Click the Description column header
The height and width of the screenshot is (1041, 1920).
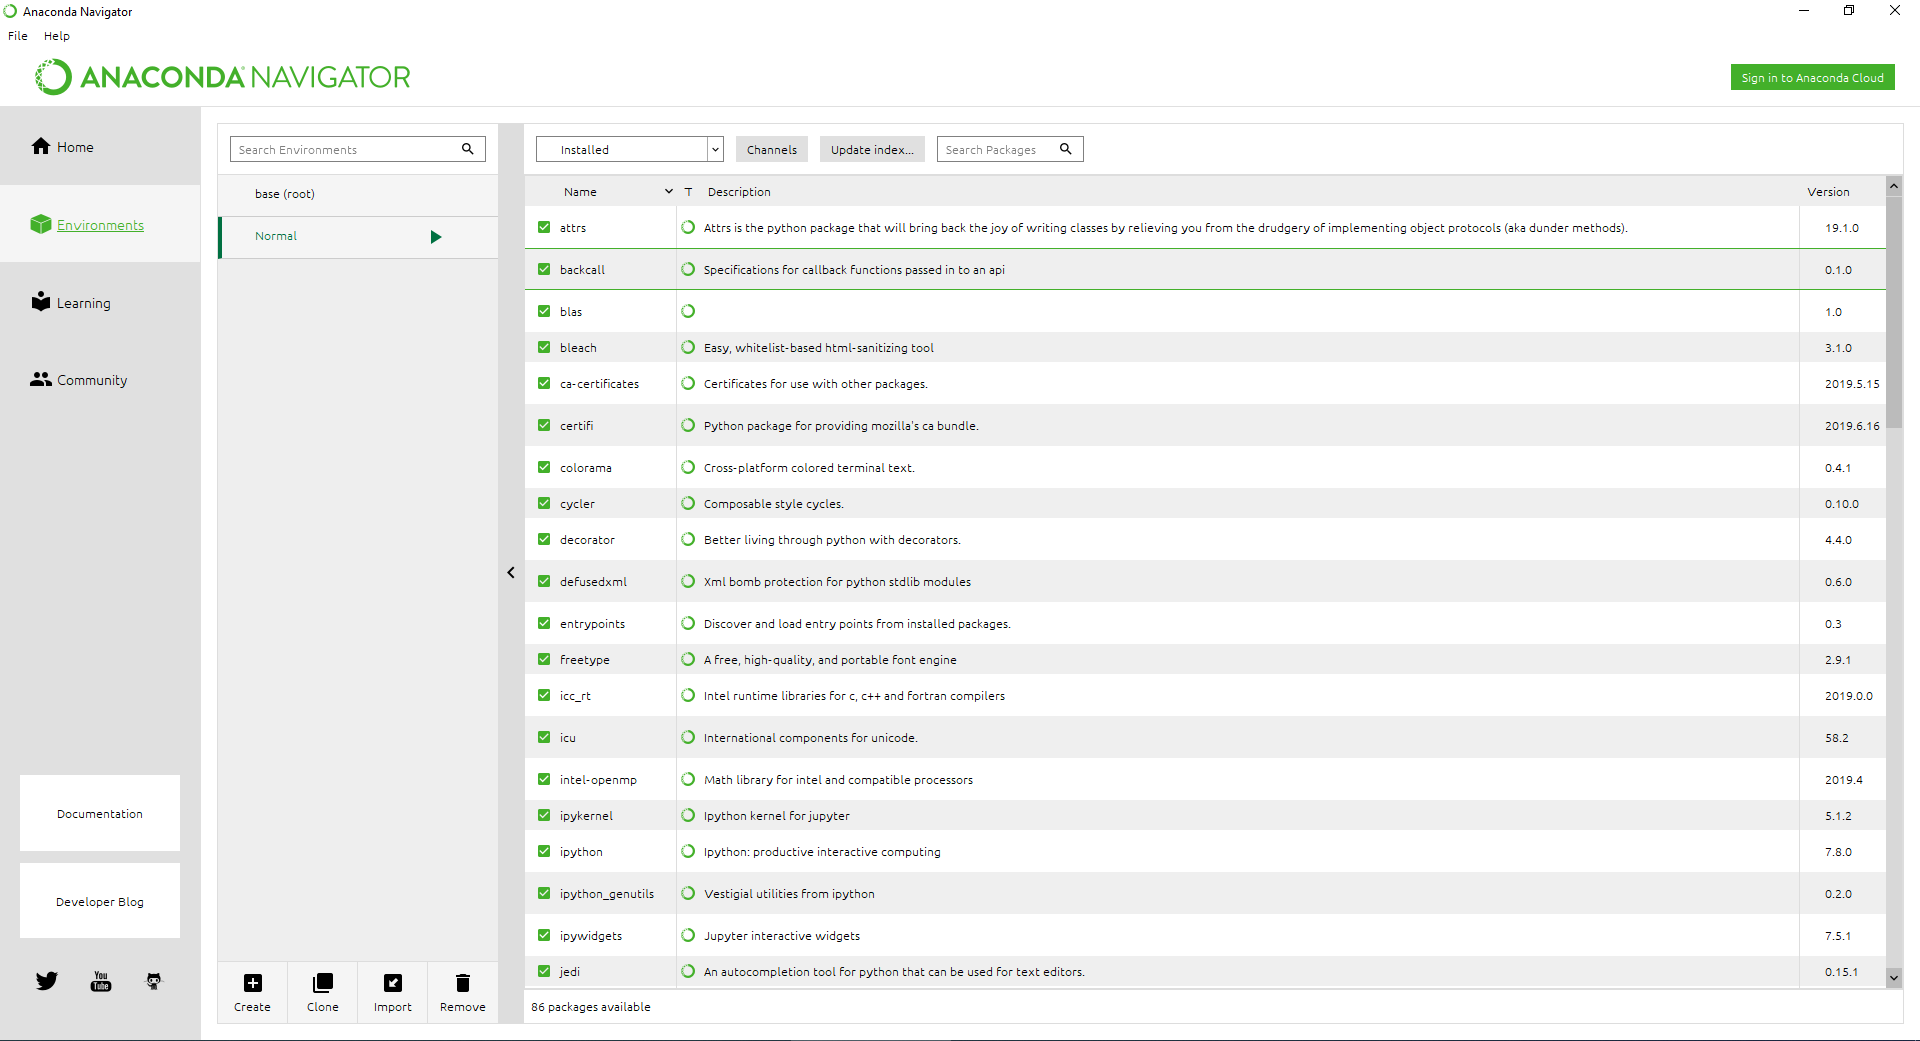739,192
